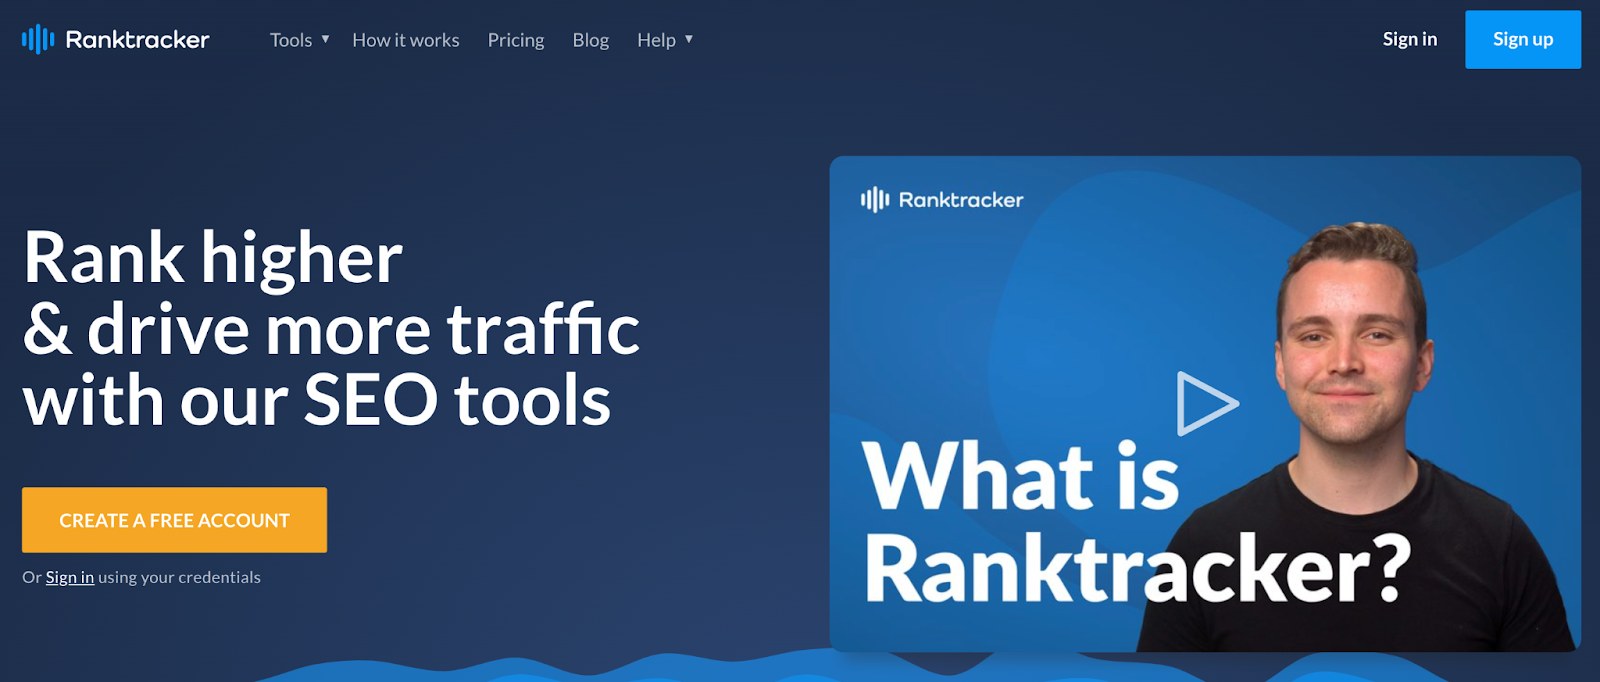Click the Ranktracker logo icon inside the video
Screen dimensions: 1600x682
click(x=874, y=200)
